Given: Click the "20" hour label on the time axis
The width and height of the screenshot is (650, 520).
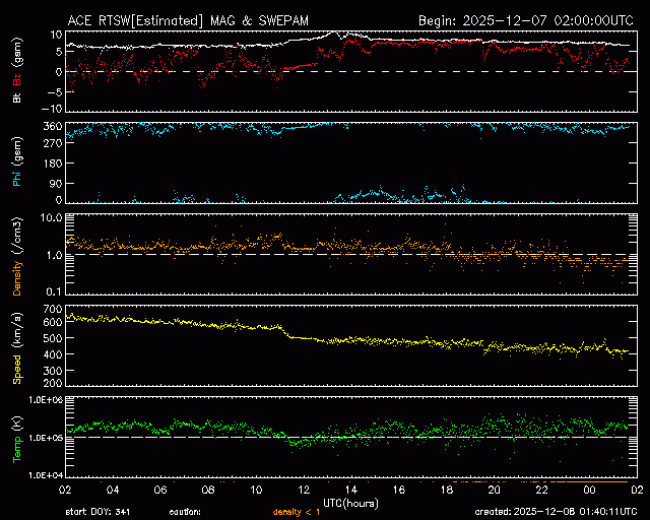Looking at the screenshot, I should pos(495,490).
